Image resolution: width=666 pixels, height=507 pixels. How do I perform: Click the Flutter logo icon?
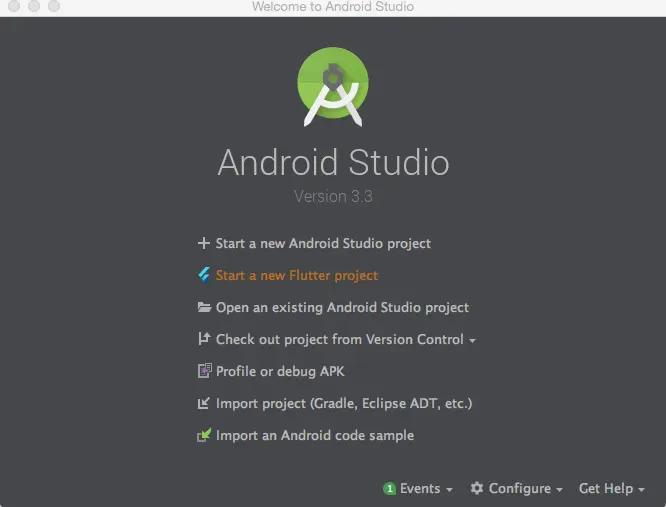click(204, 275)
